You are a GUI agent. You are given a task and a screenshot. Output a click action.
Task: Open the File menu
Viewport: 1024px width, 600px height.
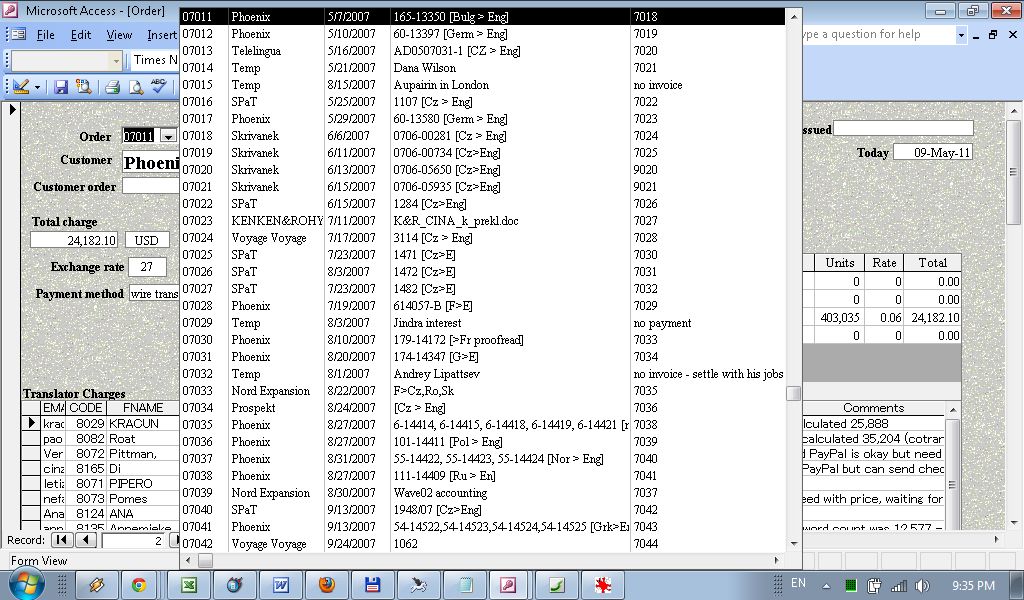(45, 35)
